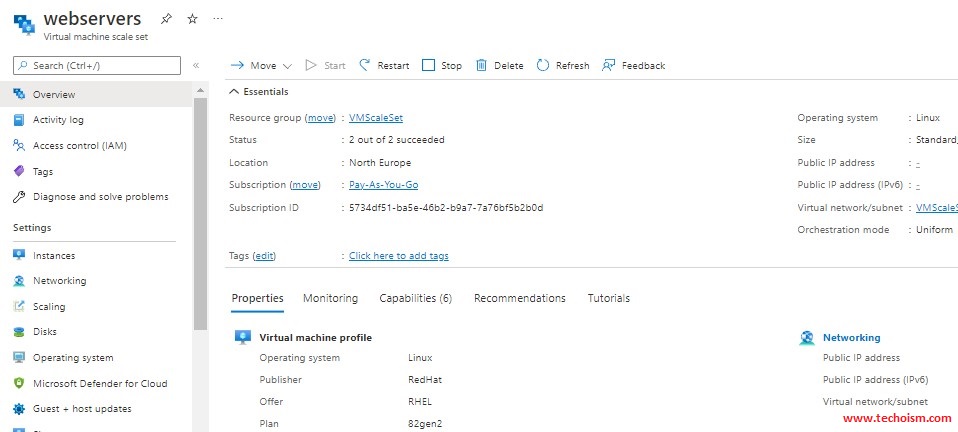Click the Refresh circular arrow icon
This screenshot has width=958, height=432.
[x=543, y=65]
